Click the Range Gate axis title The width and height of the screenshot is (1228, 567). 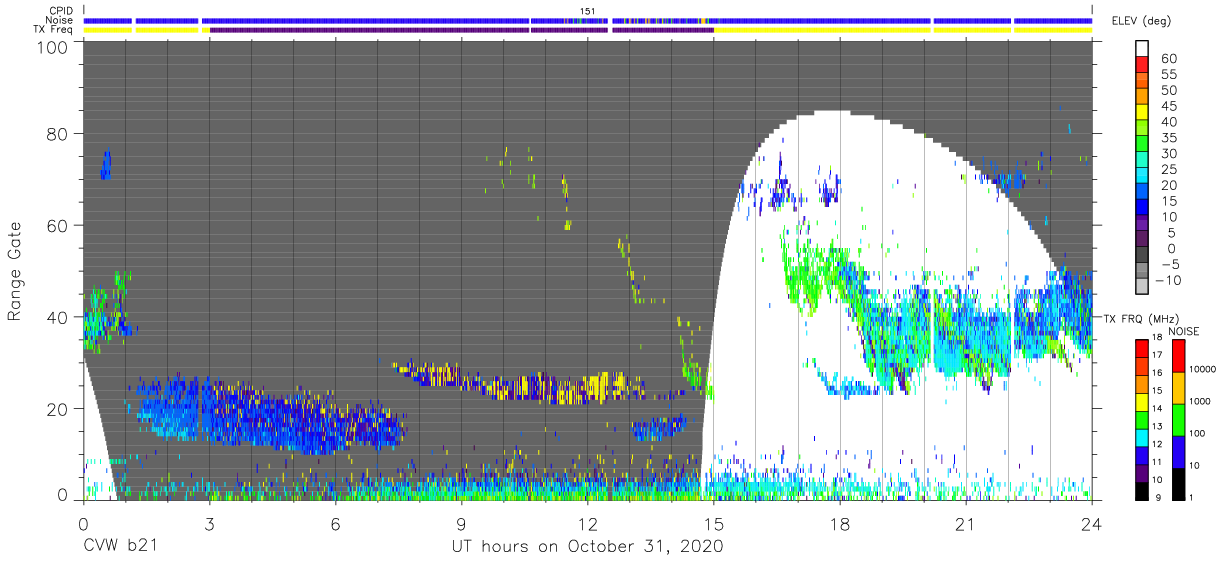point(16,272)
